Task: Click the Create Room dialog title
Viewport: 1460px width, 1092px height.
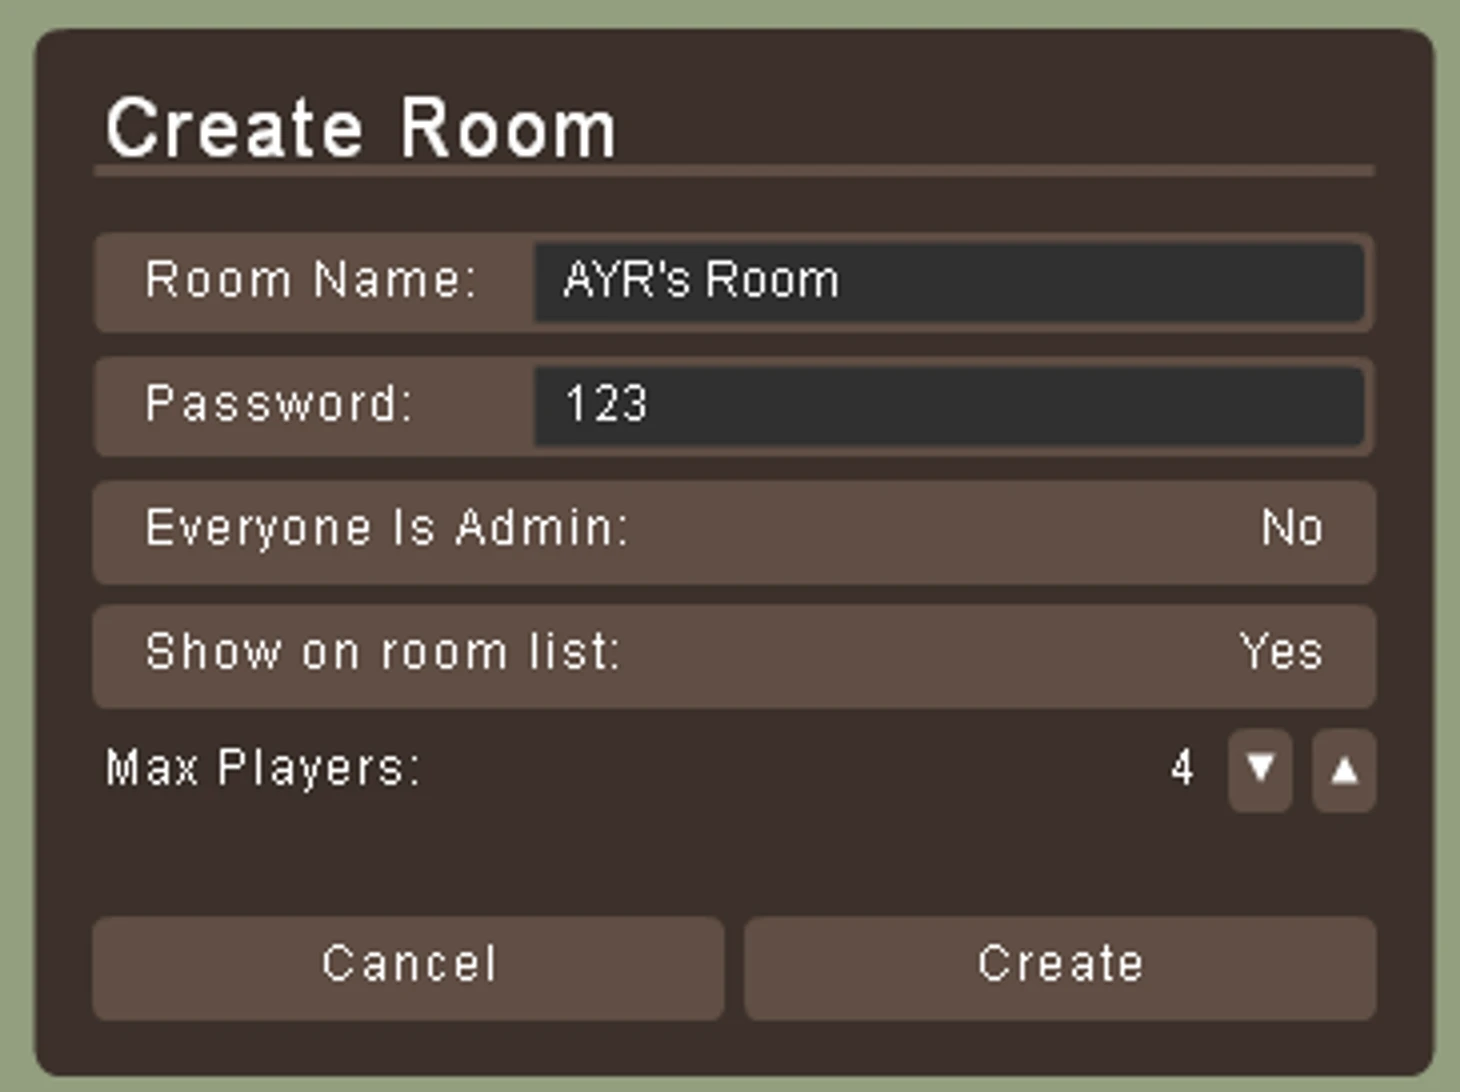Action: (x=361, y=128)
